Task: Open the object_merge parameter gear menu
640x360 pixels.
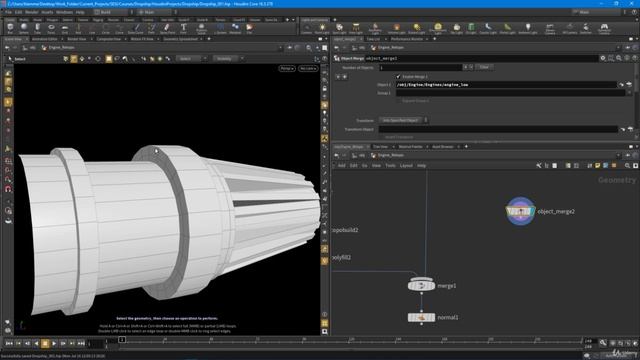Action: (x=603, y=58)
